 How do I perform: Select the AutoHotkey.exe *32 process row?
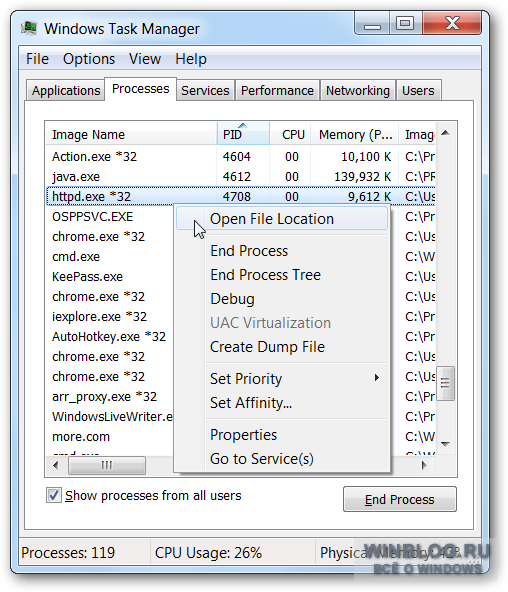point(109,336)
